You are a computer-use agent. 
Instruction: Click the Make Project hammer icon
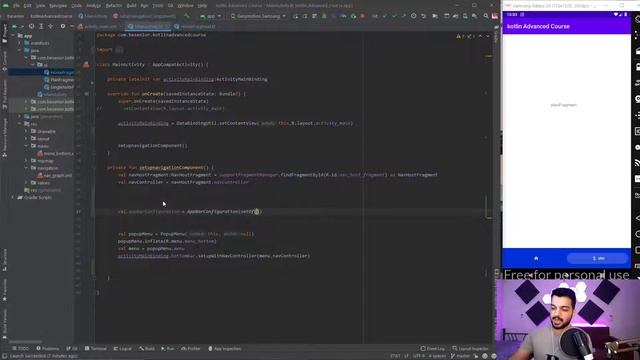[x=187, y=16]
